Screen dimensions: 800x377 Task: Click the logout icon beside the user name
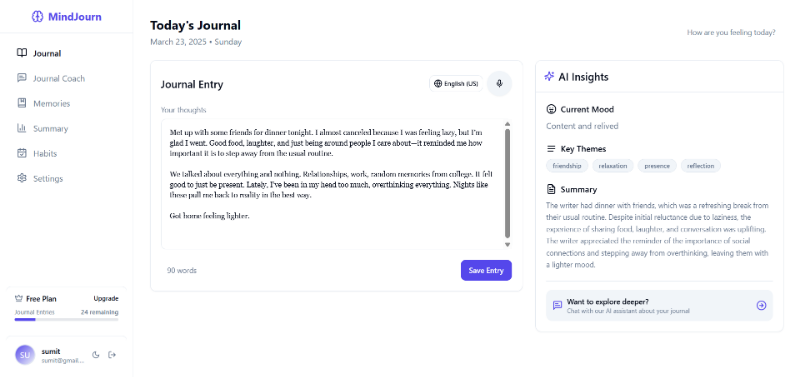click(x=112, y=355)
